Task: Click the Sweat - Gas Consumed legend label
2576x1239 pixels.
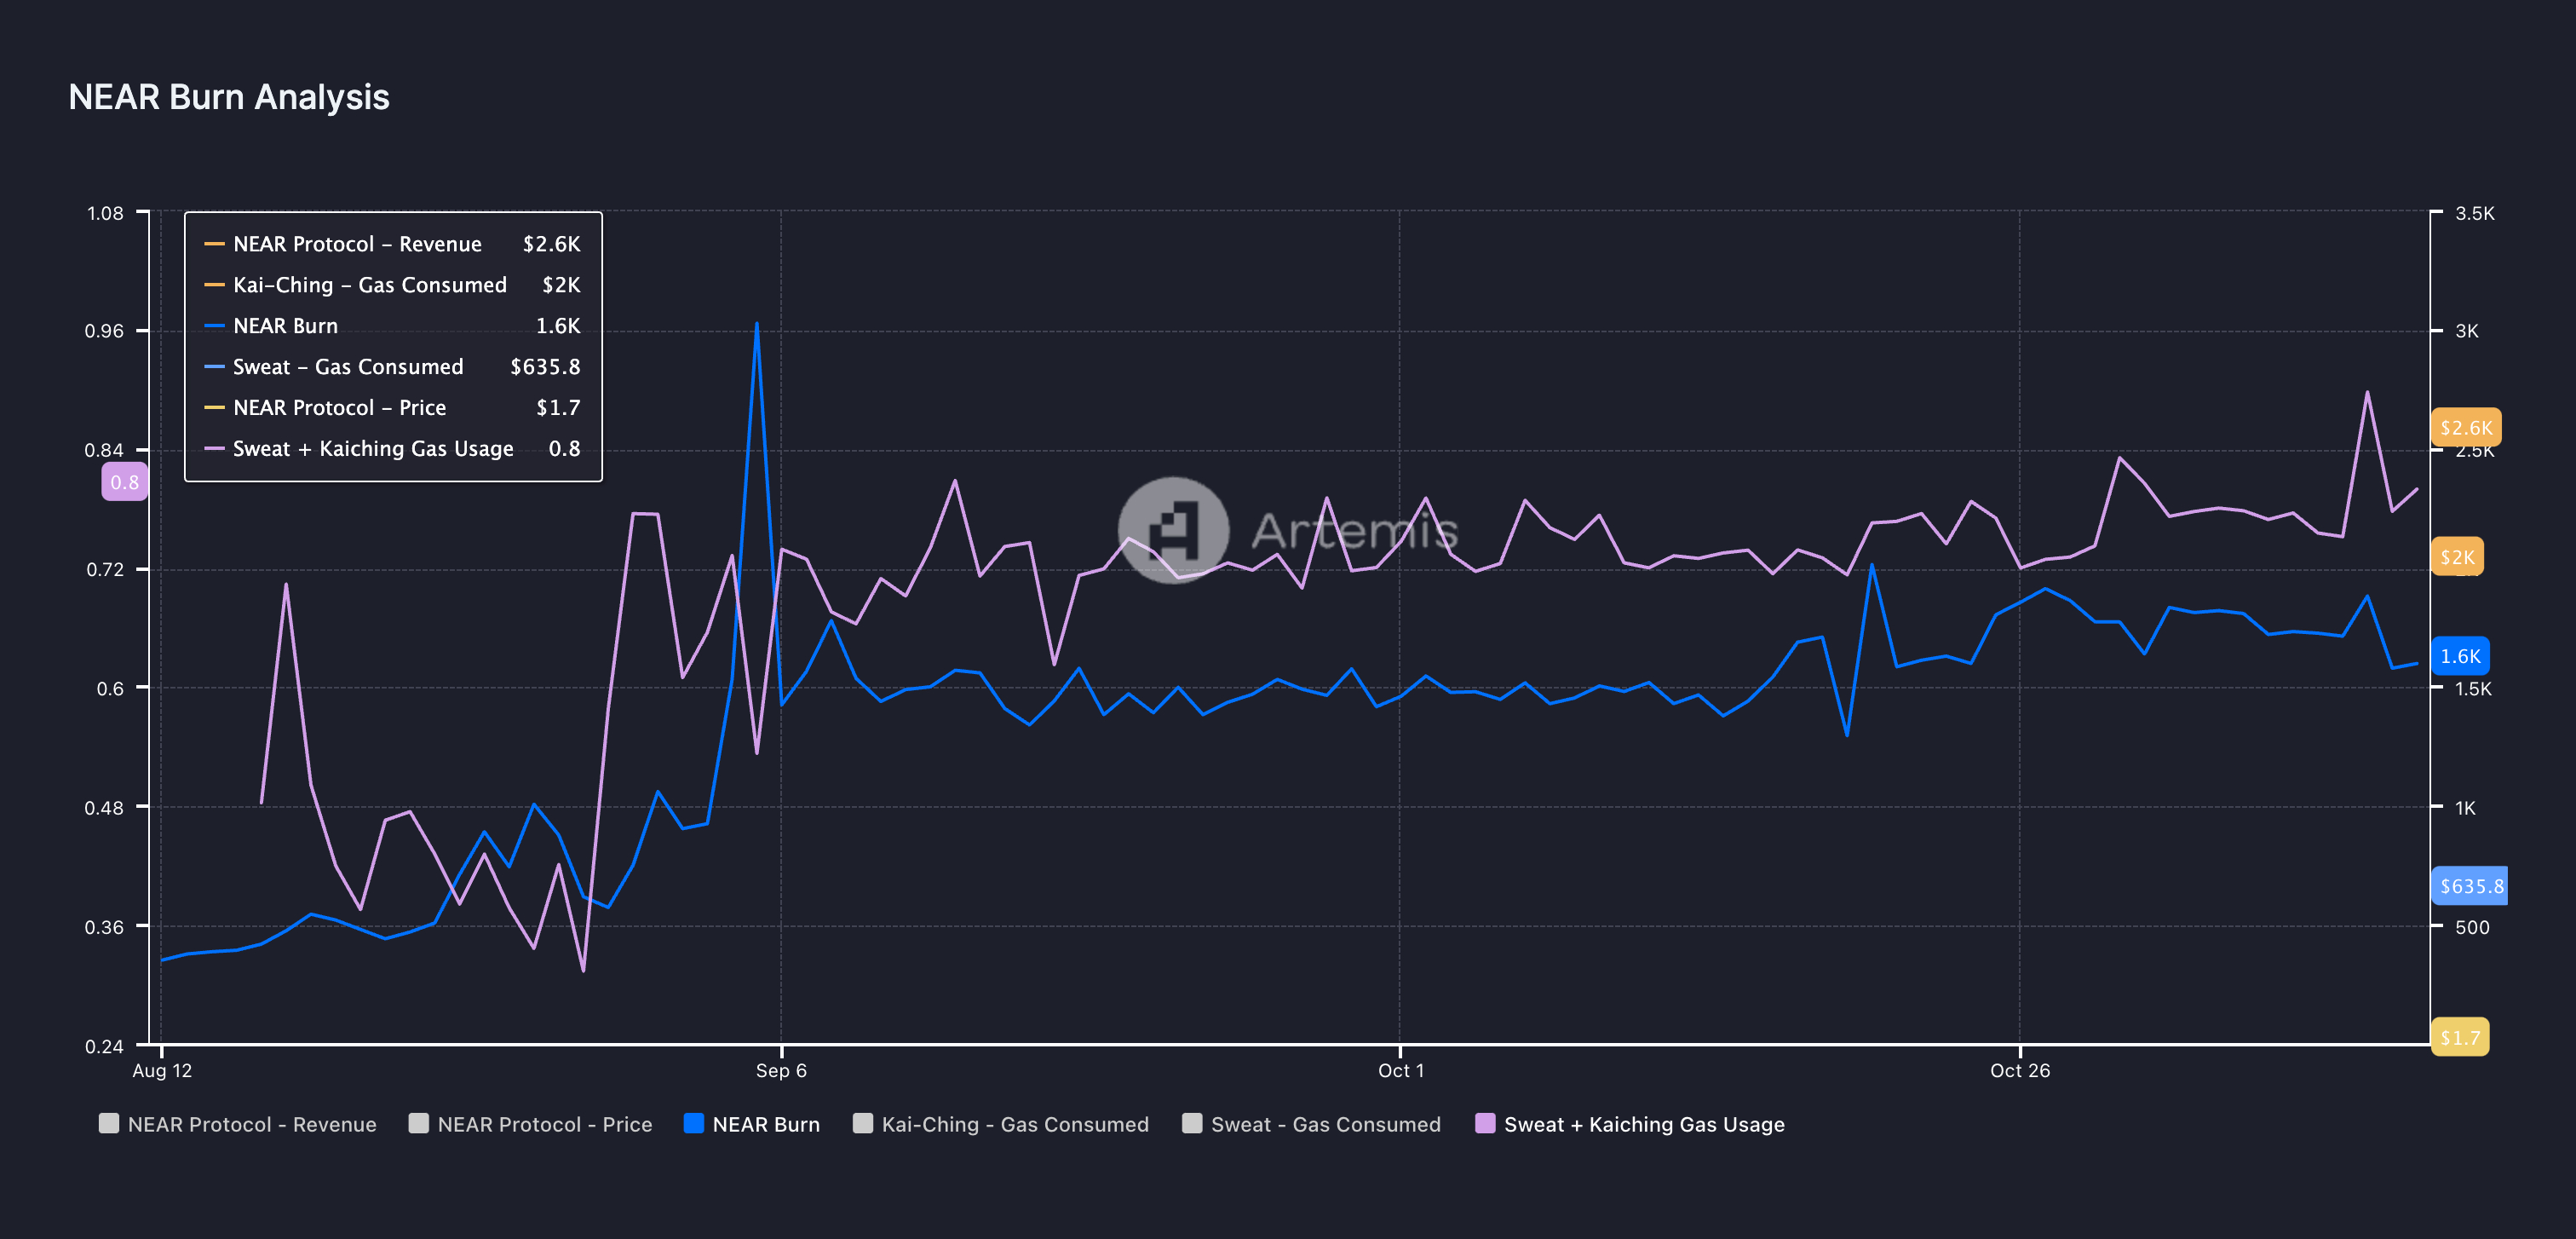Action: point(1326,1124)
